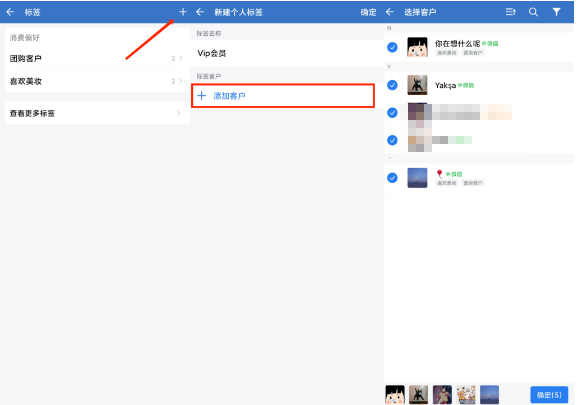Viewport: 579px width, 405px height.
Task: Uncheck the customer with balloon emoji name
Action: 392,178
